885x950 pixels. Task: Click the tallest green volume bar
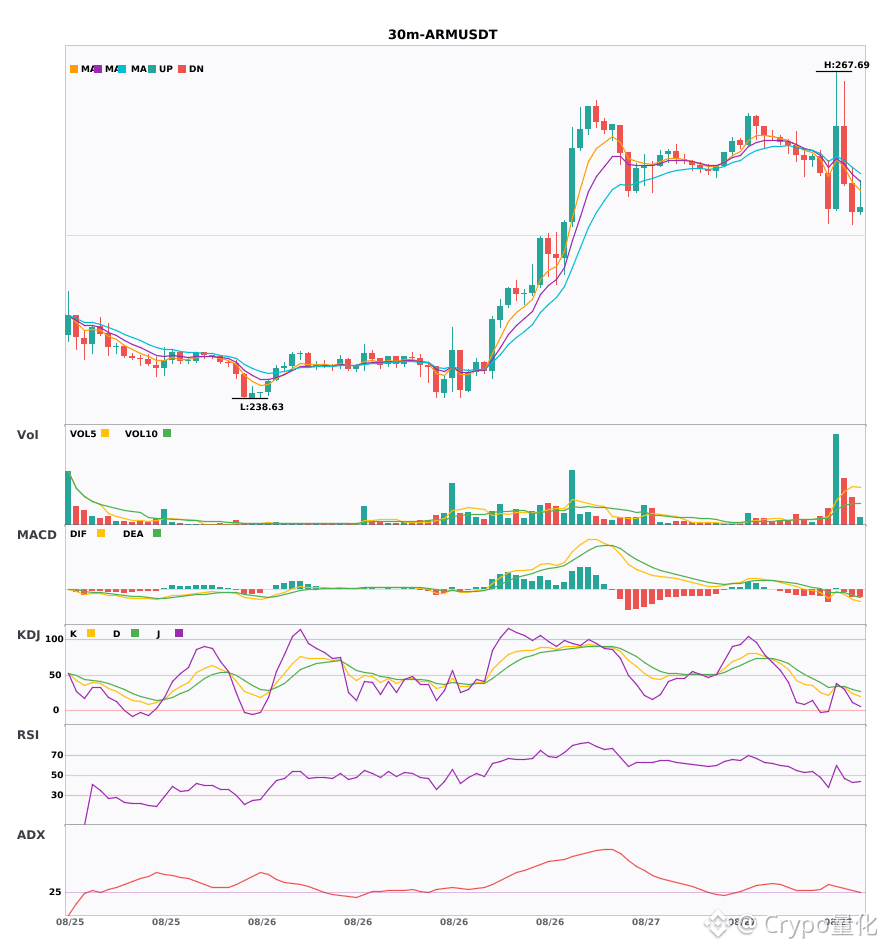coord(836,479)
